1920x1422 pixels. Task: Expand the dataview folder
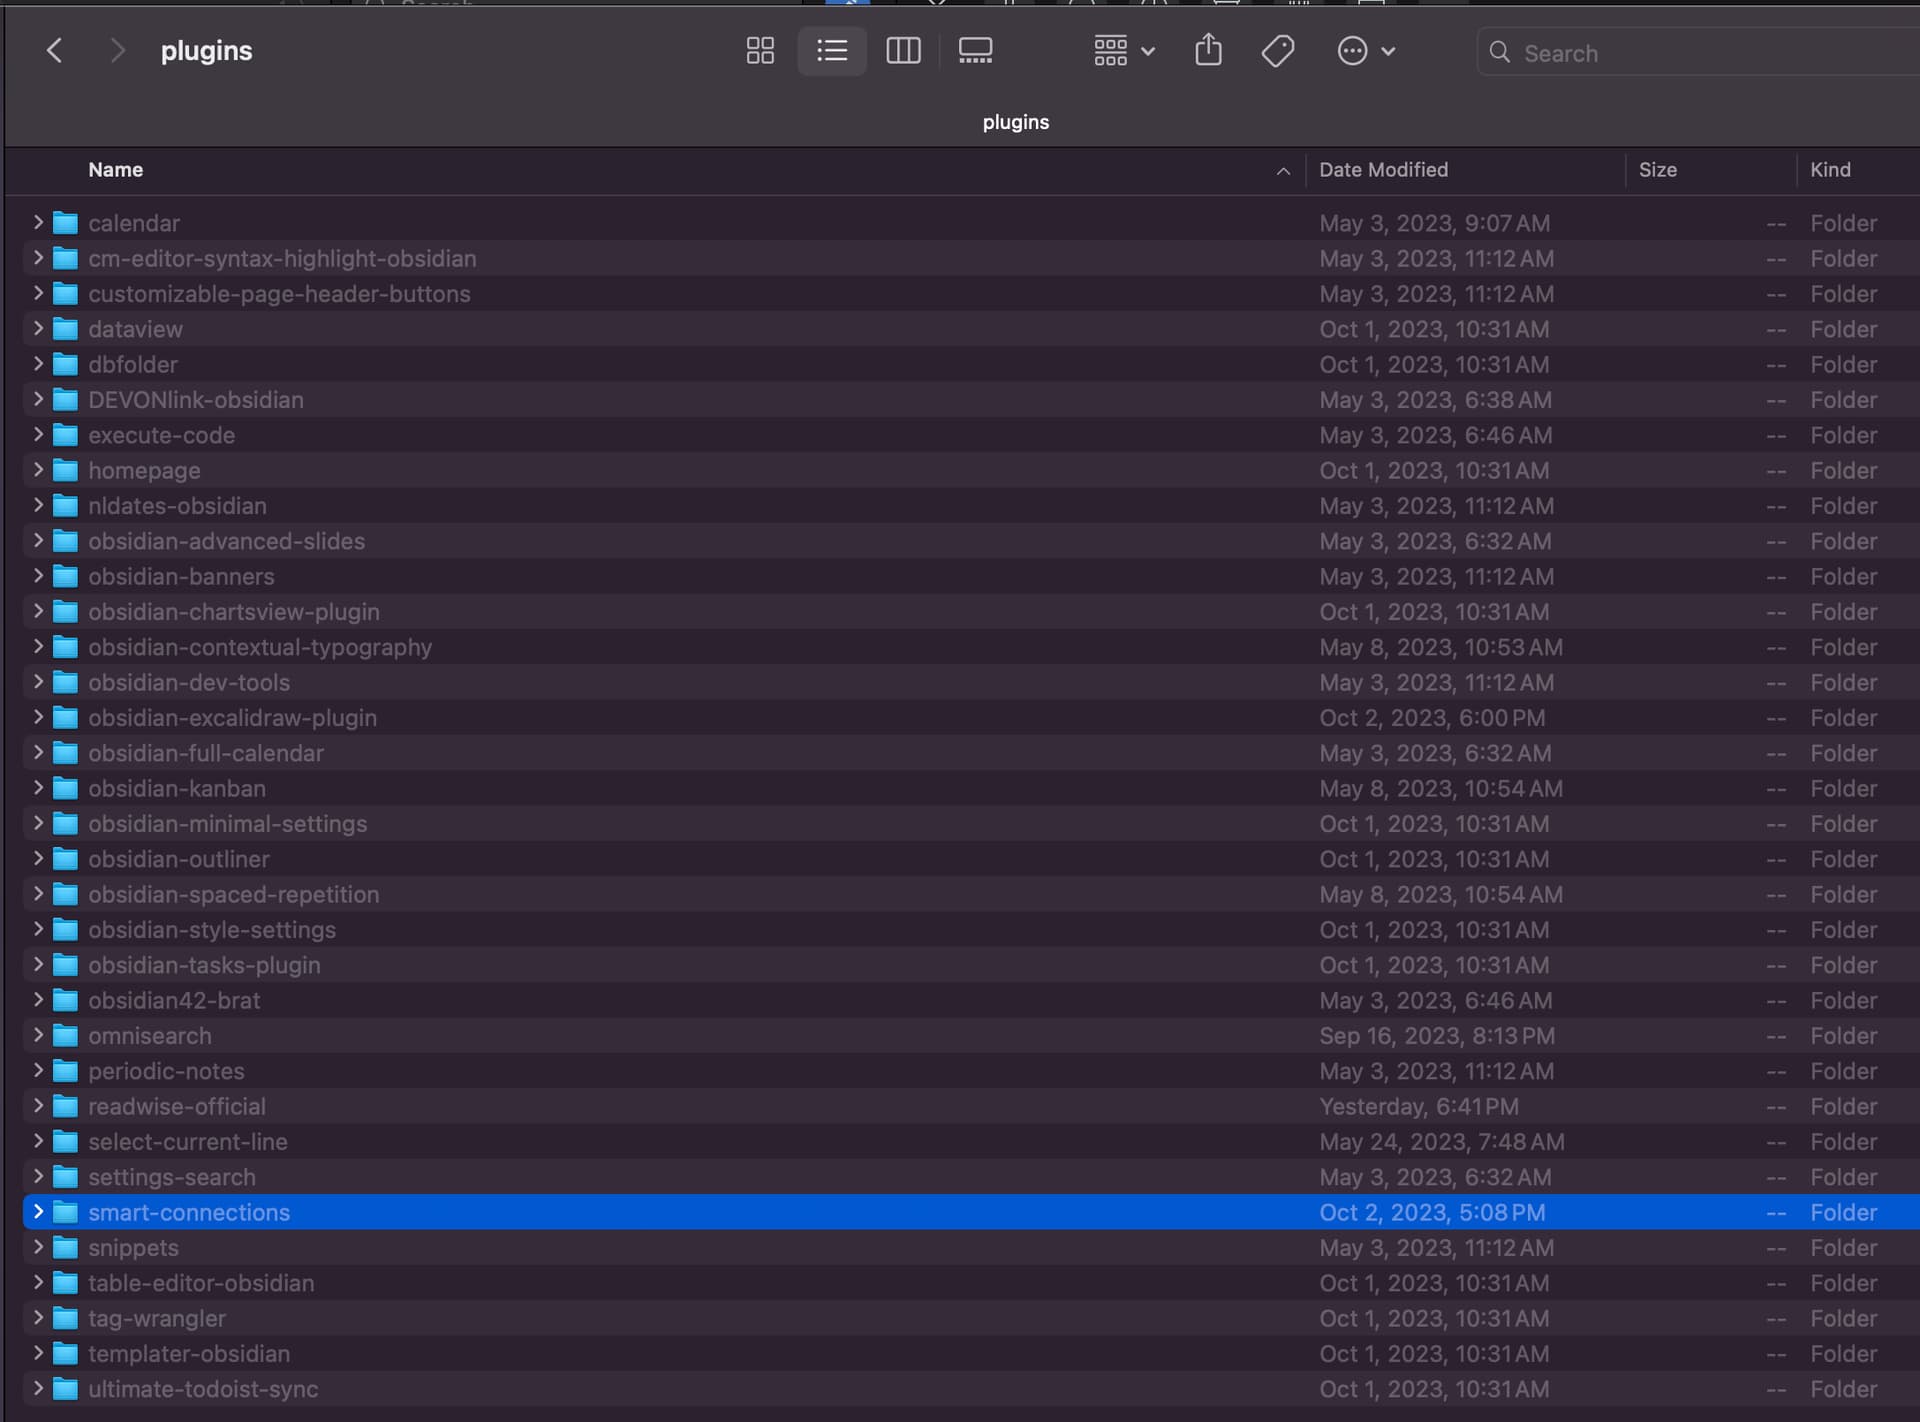pos(38,328)
